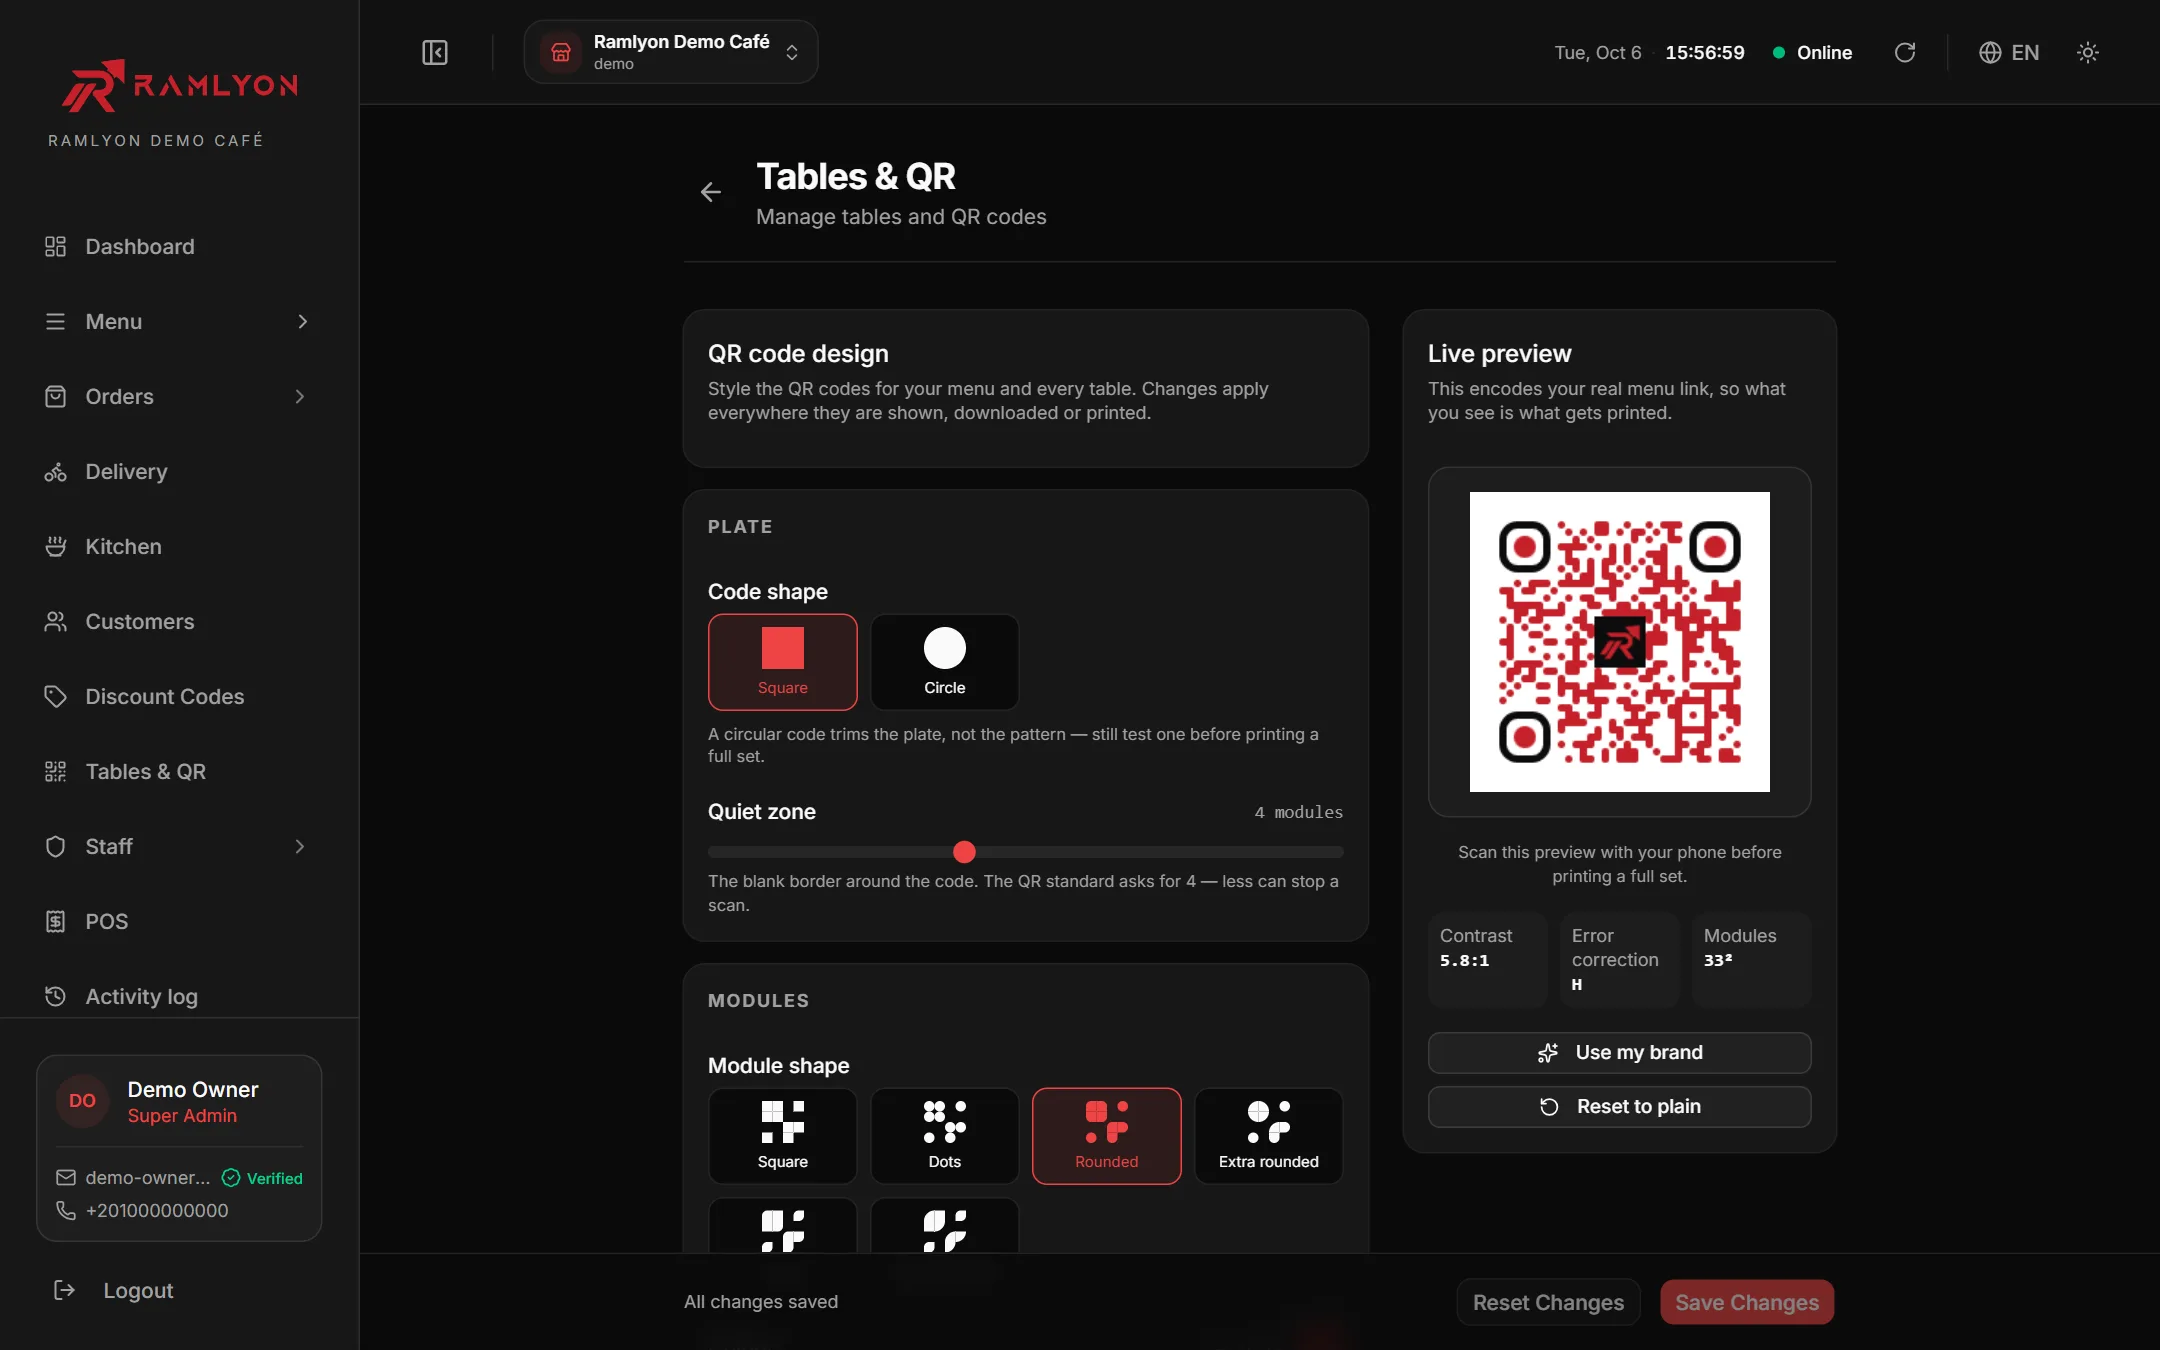2160x1350 pixels.
Task: Select the Circle code shape
Action: click(944, 662)
